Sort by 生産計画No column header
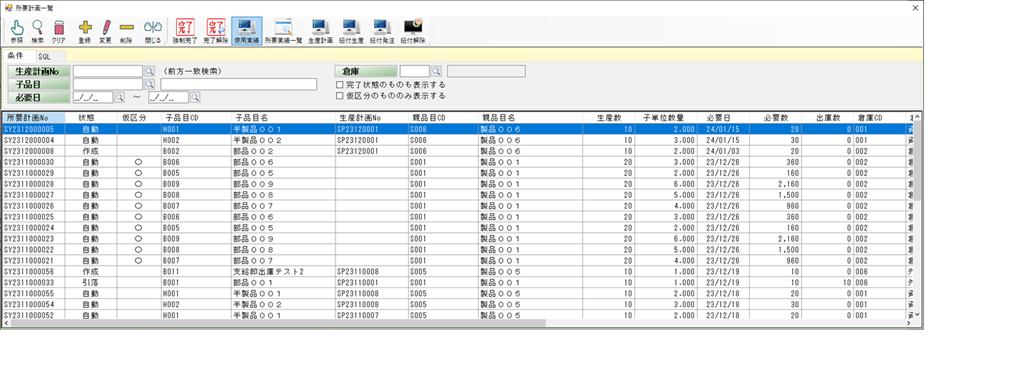This screenshot has width=1009, height=368. [x=371, y=118]
